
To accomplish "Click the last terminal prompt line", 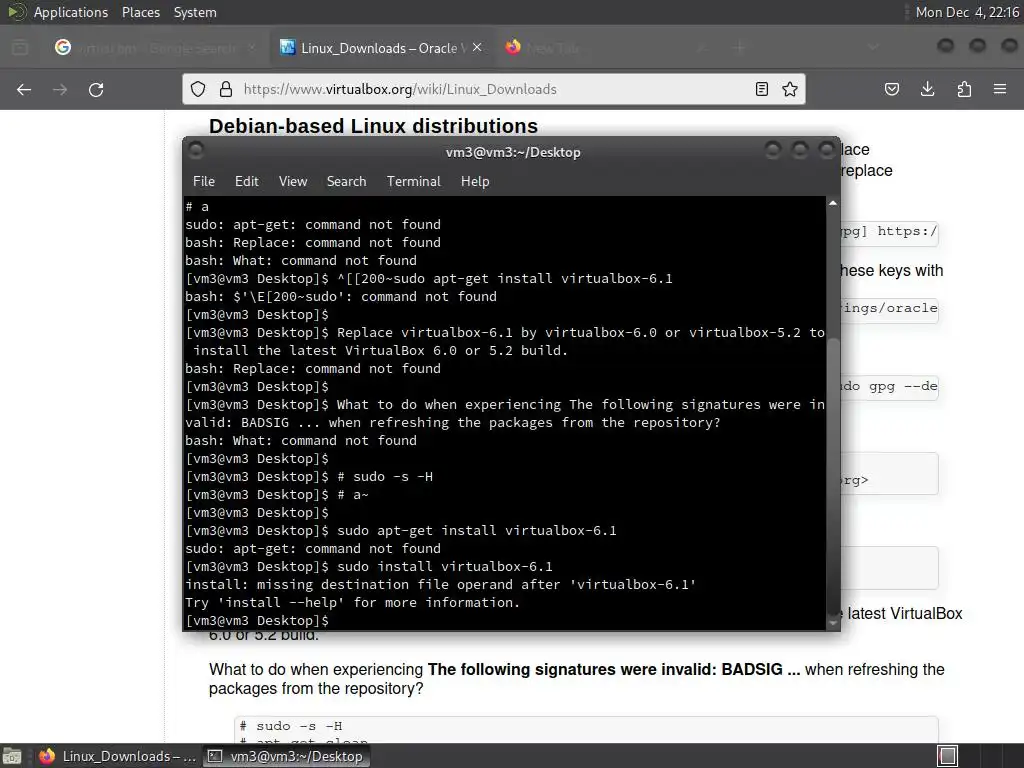I will pyautogui.click(x=257, y=620).
